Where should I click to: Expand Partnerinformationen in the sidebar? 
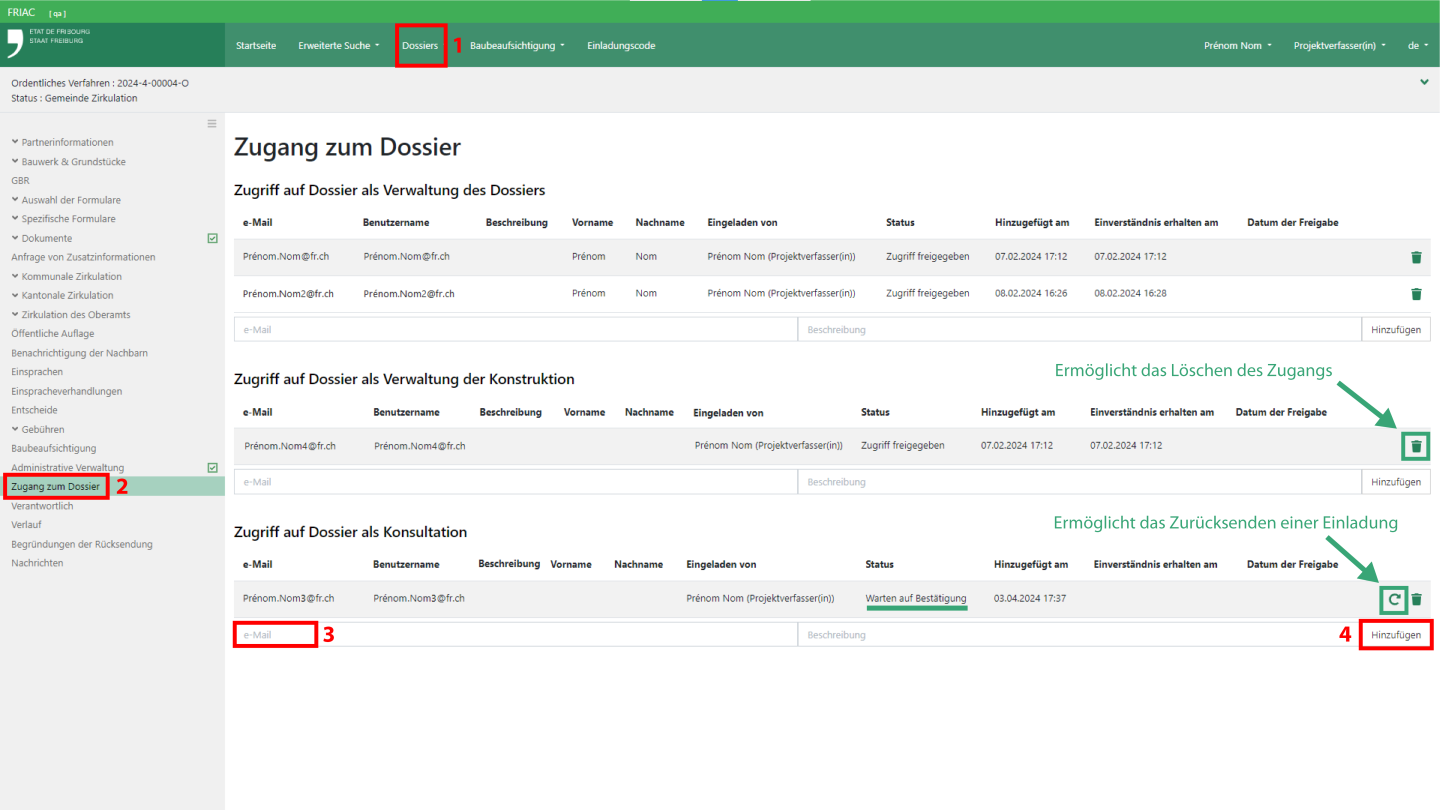[67, 143]
